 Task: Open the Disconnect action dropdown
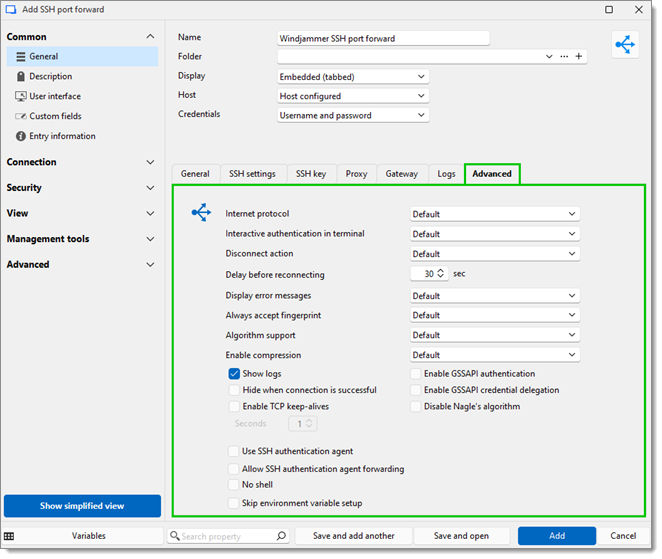click(495, 254)
